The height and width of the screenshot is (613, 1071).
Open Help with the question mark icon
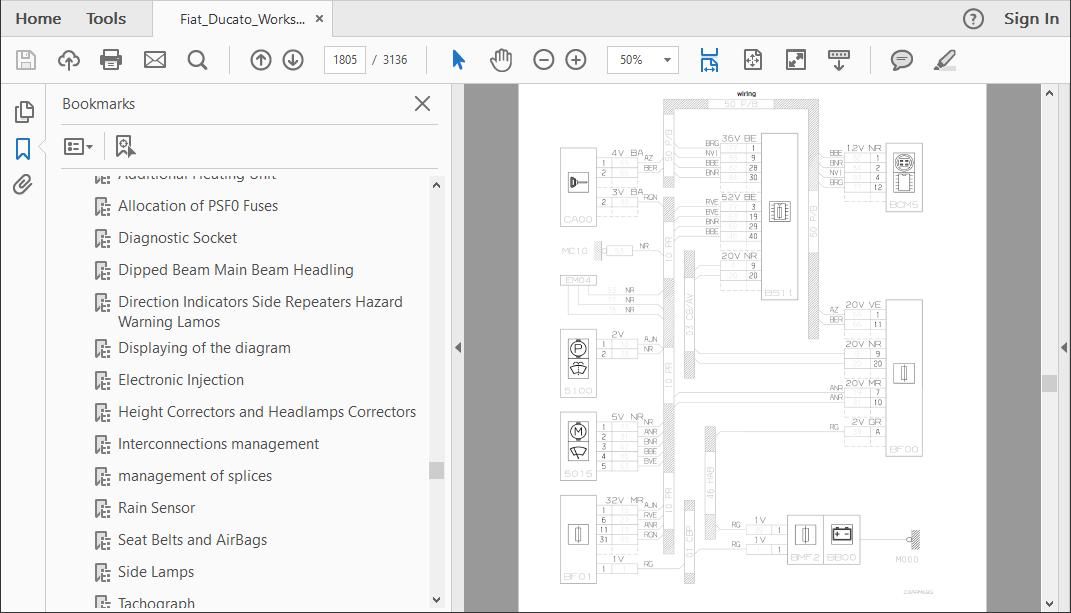pos(973,19)
